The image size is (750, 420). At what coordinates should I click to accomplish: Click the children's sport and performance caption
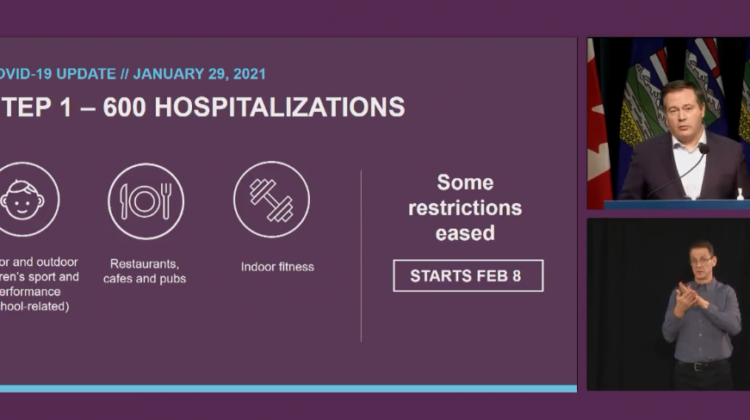pos(39,284)
